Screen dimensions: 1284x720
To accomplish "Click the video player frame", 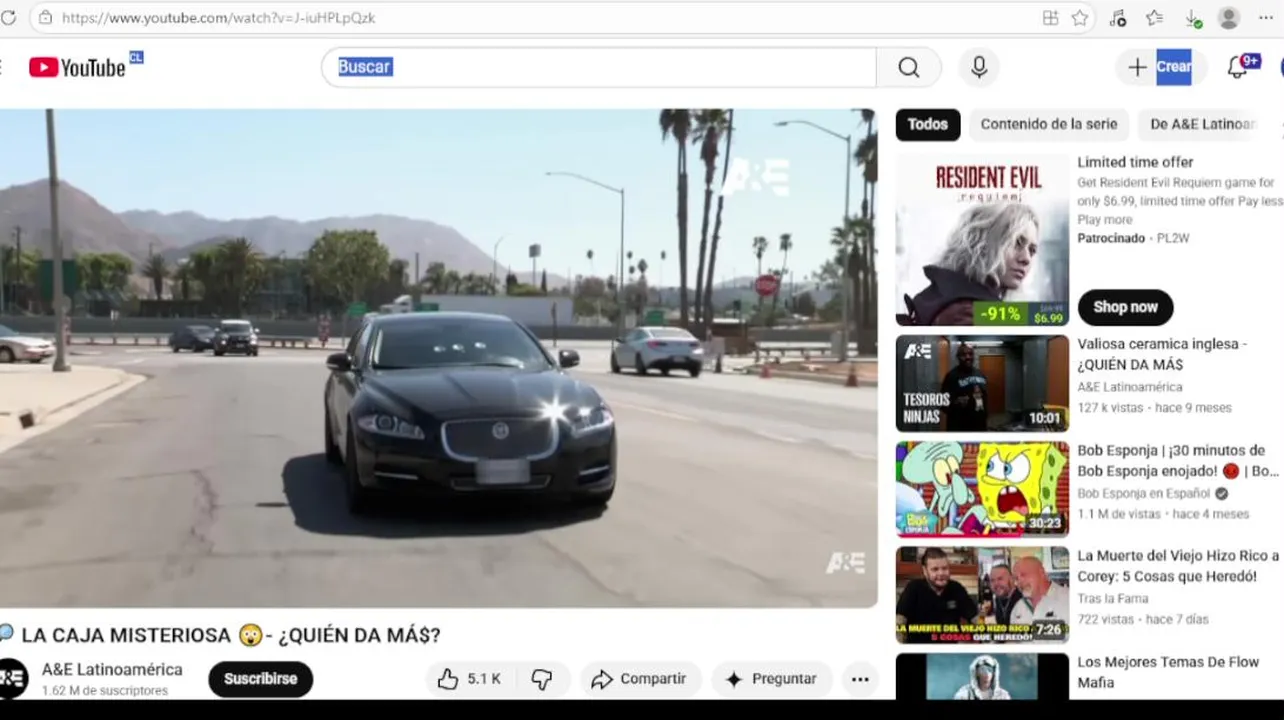I will (x=438, y=358).
